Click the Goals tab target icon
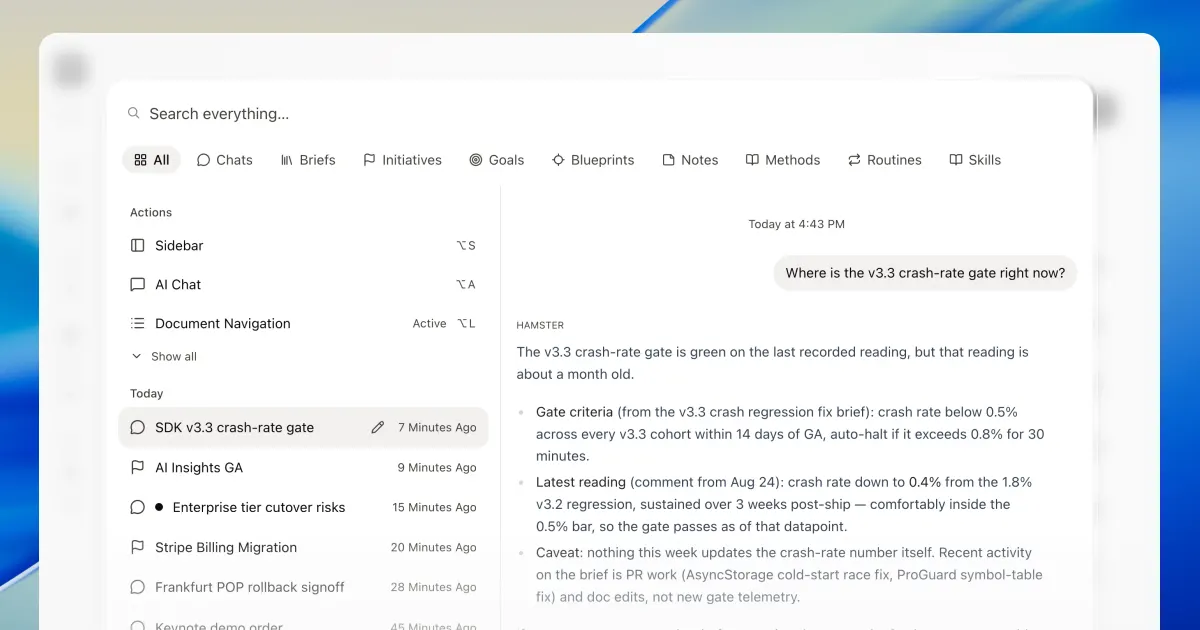 click(x=476, y=160)
